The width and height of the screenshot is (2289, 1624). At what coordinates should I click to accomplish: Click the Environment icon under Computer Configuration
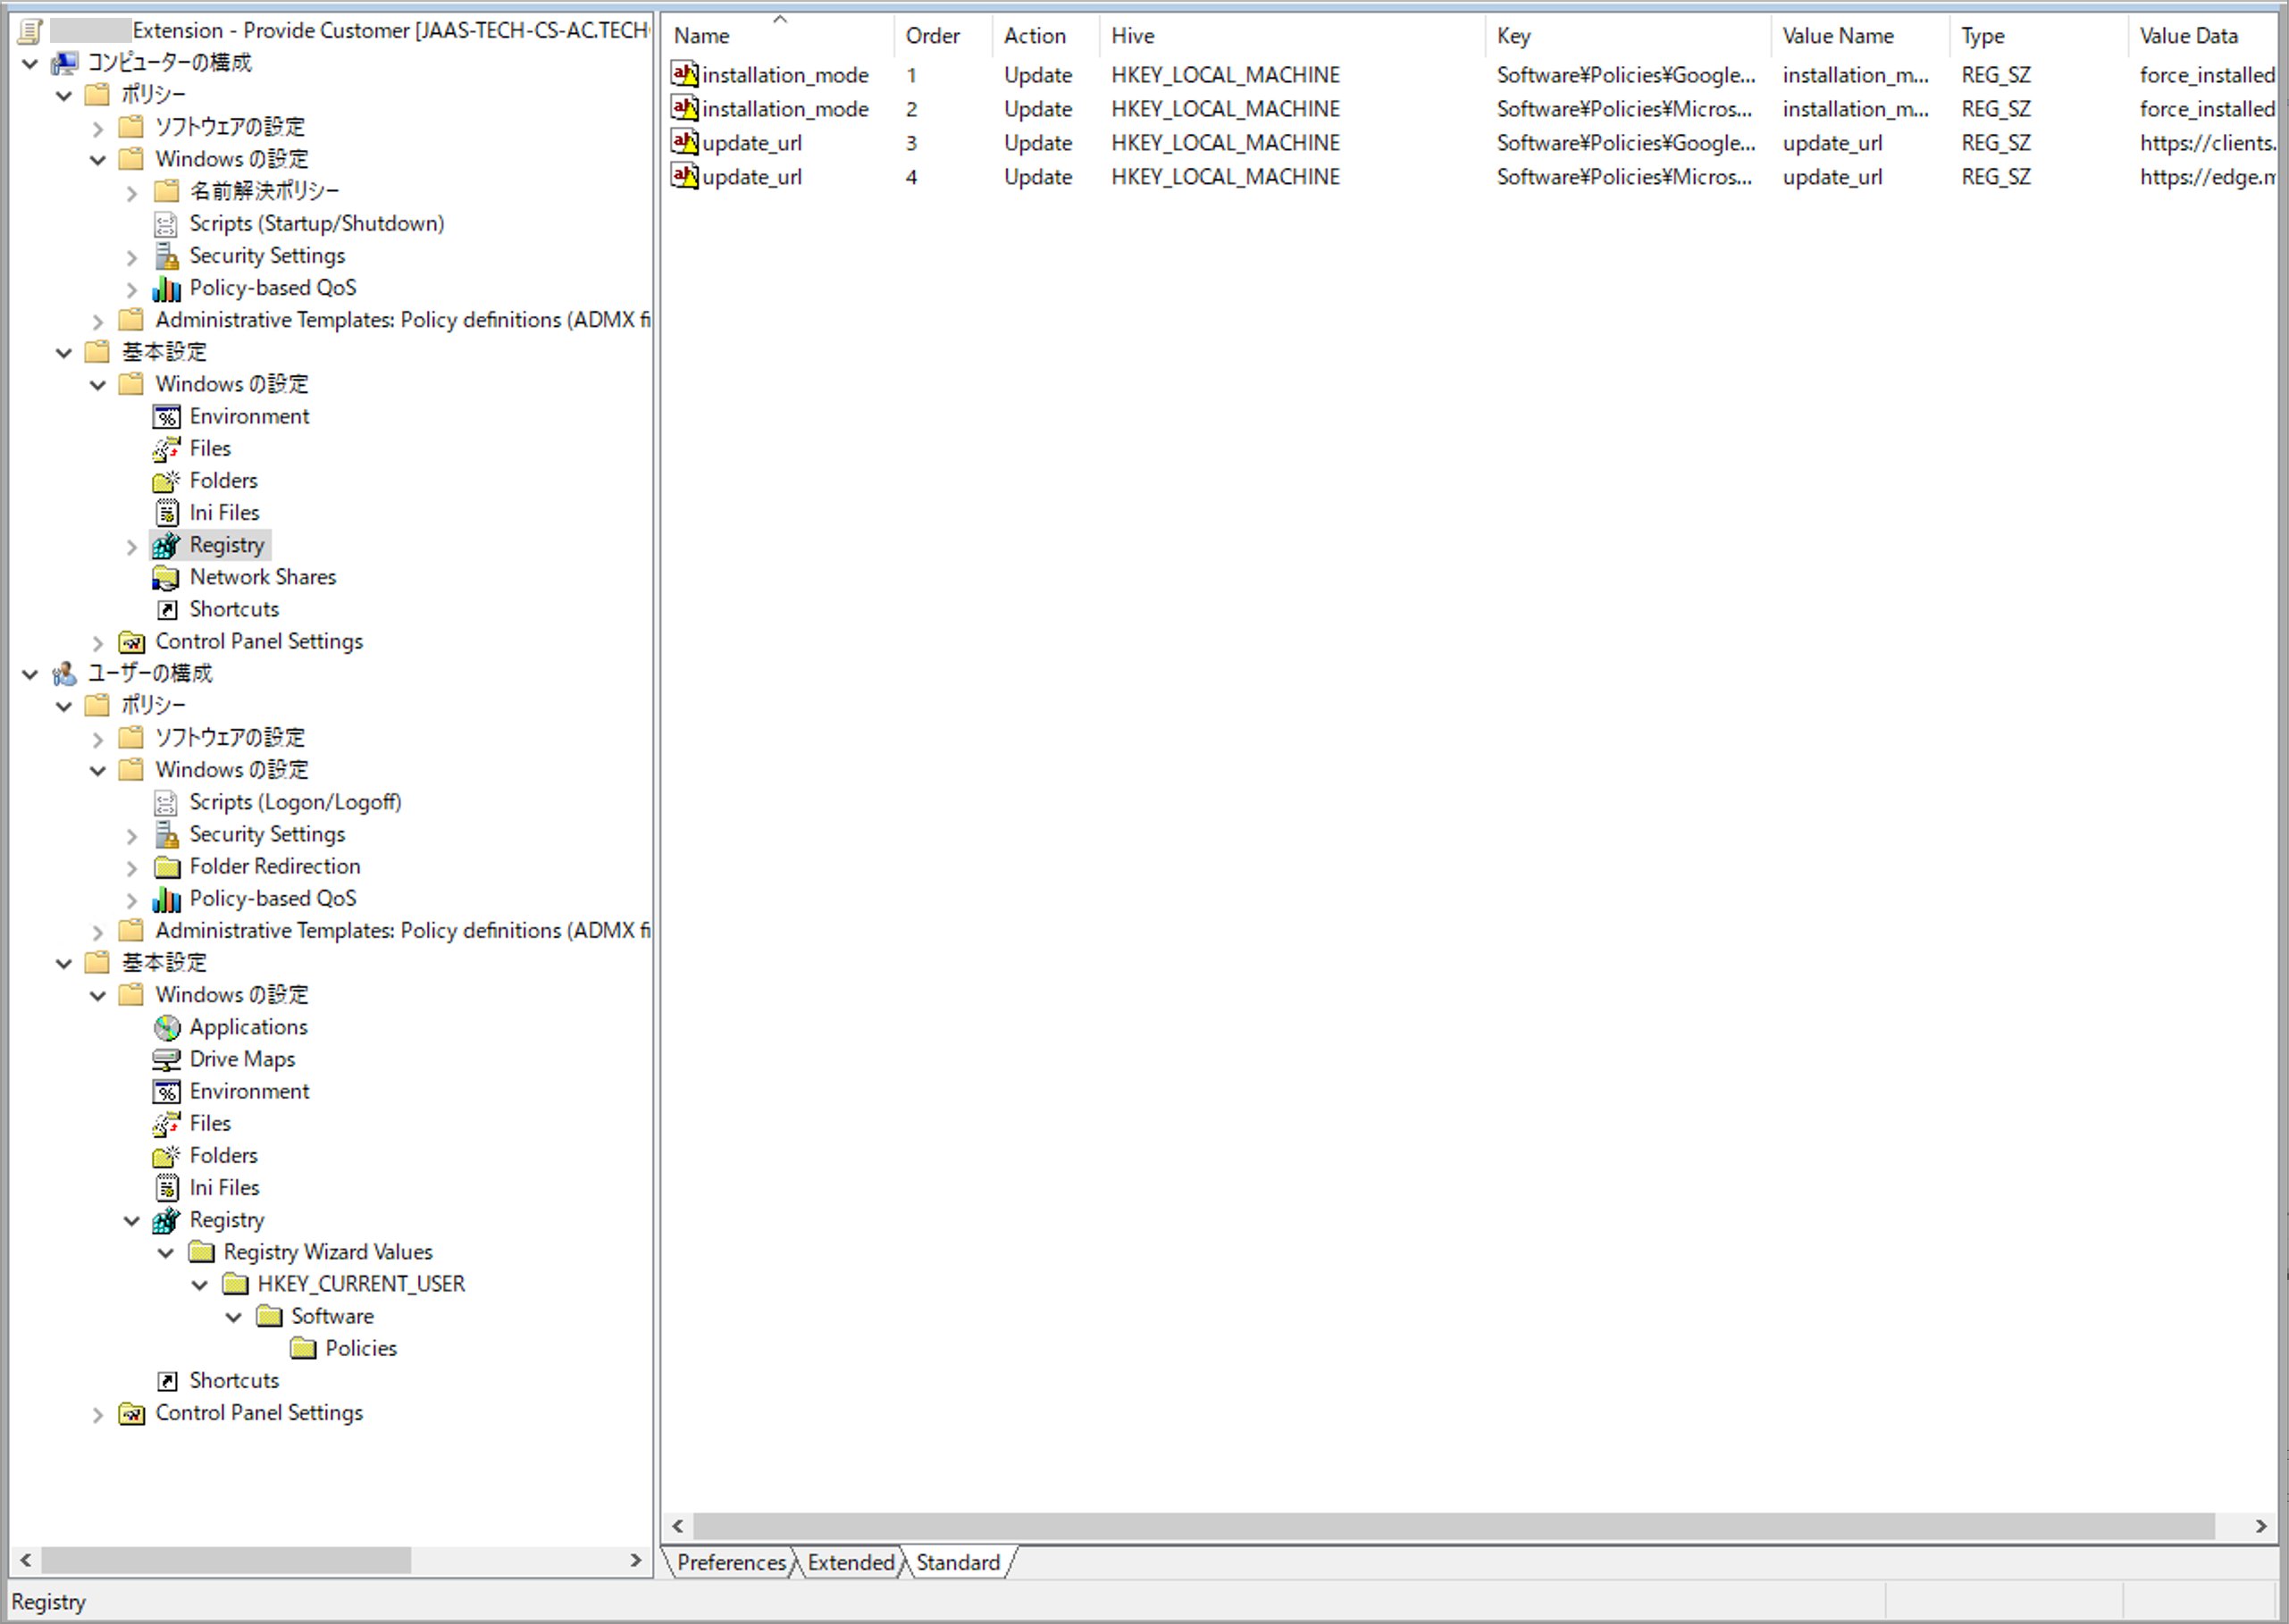click(x=166, y=417)
